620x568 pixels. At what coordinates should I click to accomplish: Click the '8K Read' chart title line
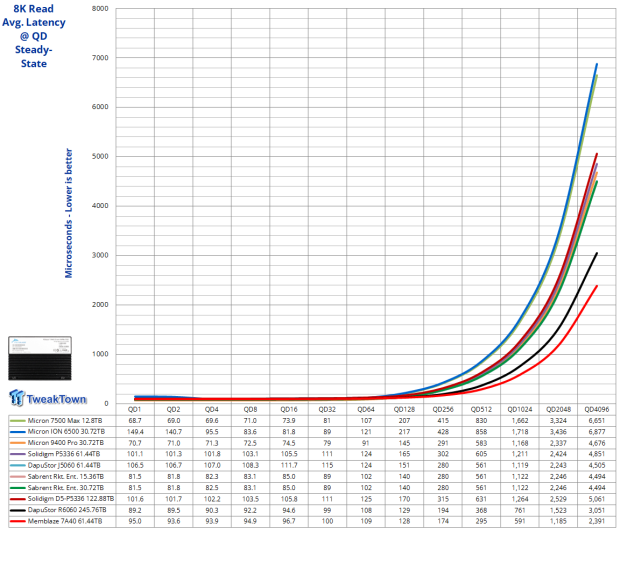[34, 9]
